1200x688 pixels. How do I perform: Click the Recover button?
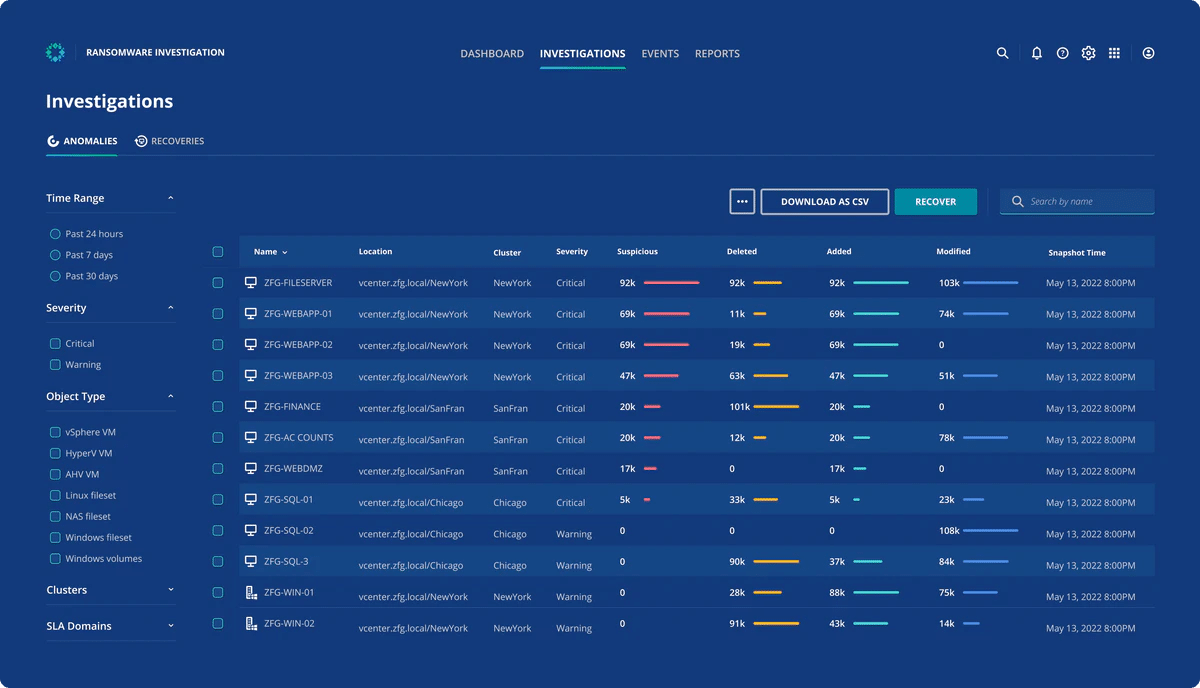(x=936, y=202)
